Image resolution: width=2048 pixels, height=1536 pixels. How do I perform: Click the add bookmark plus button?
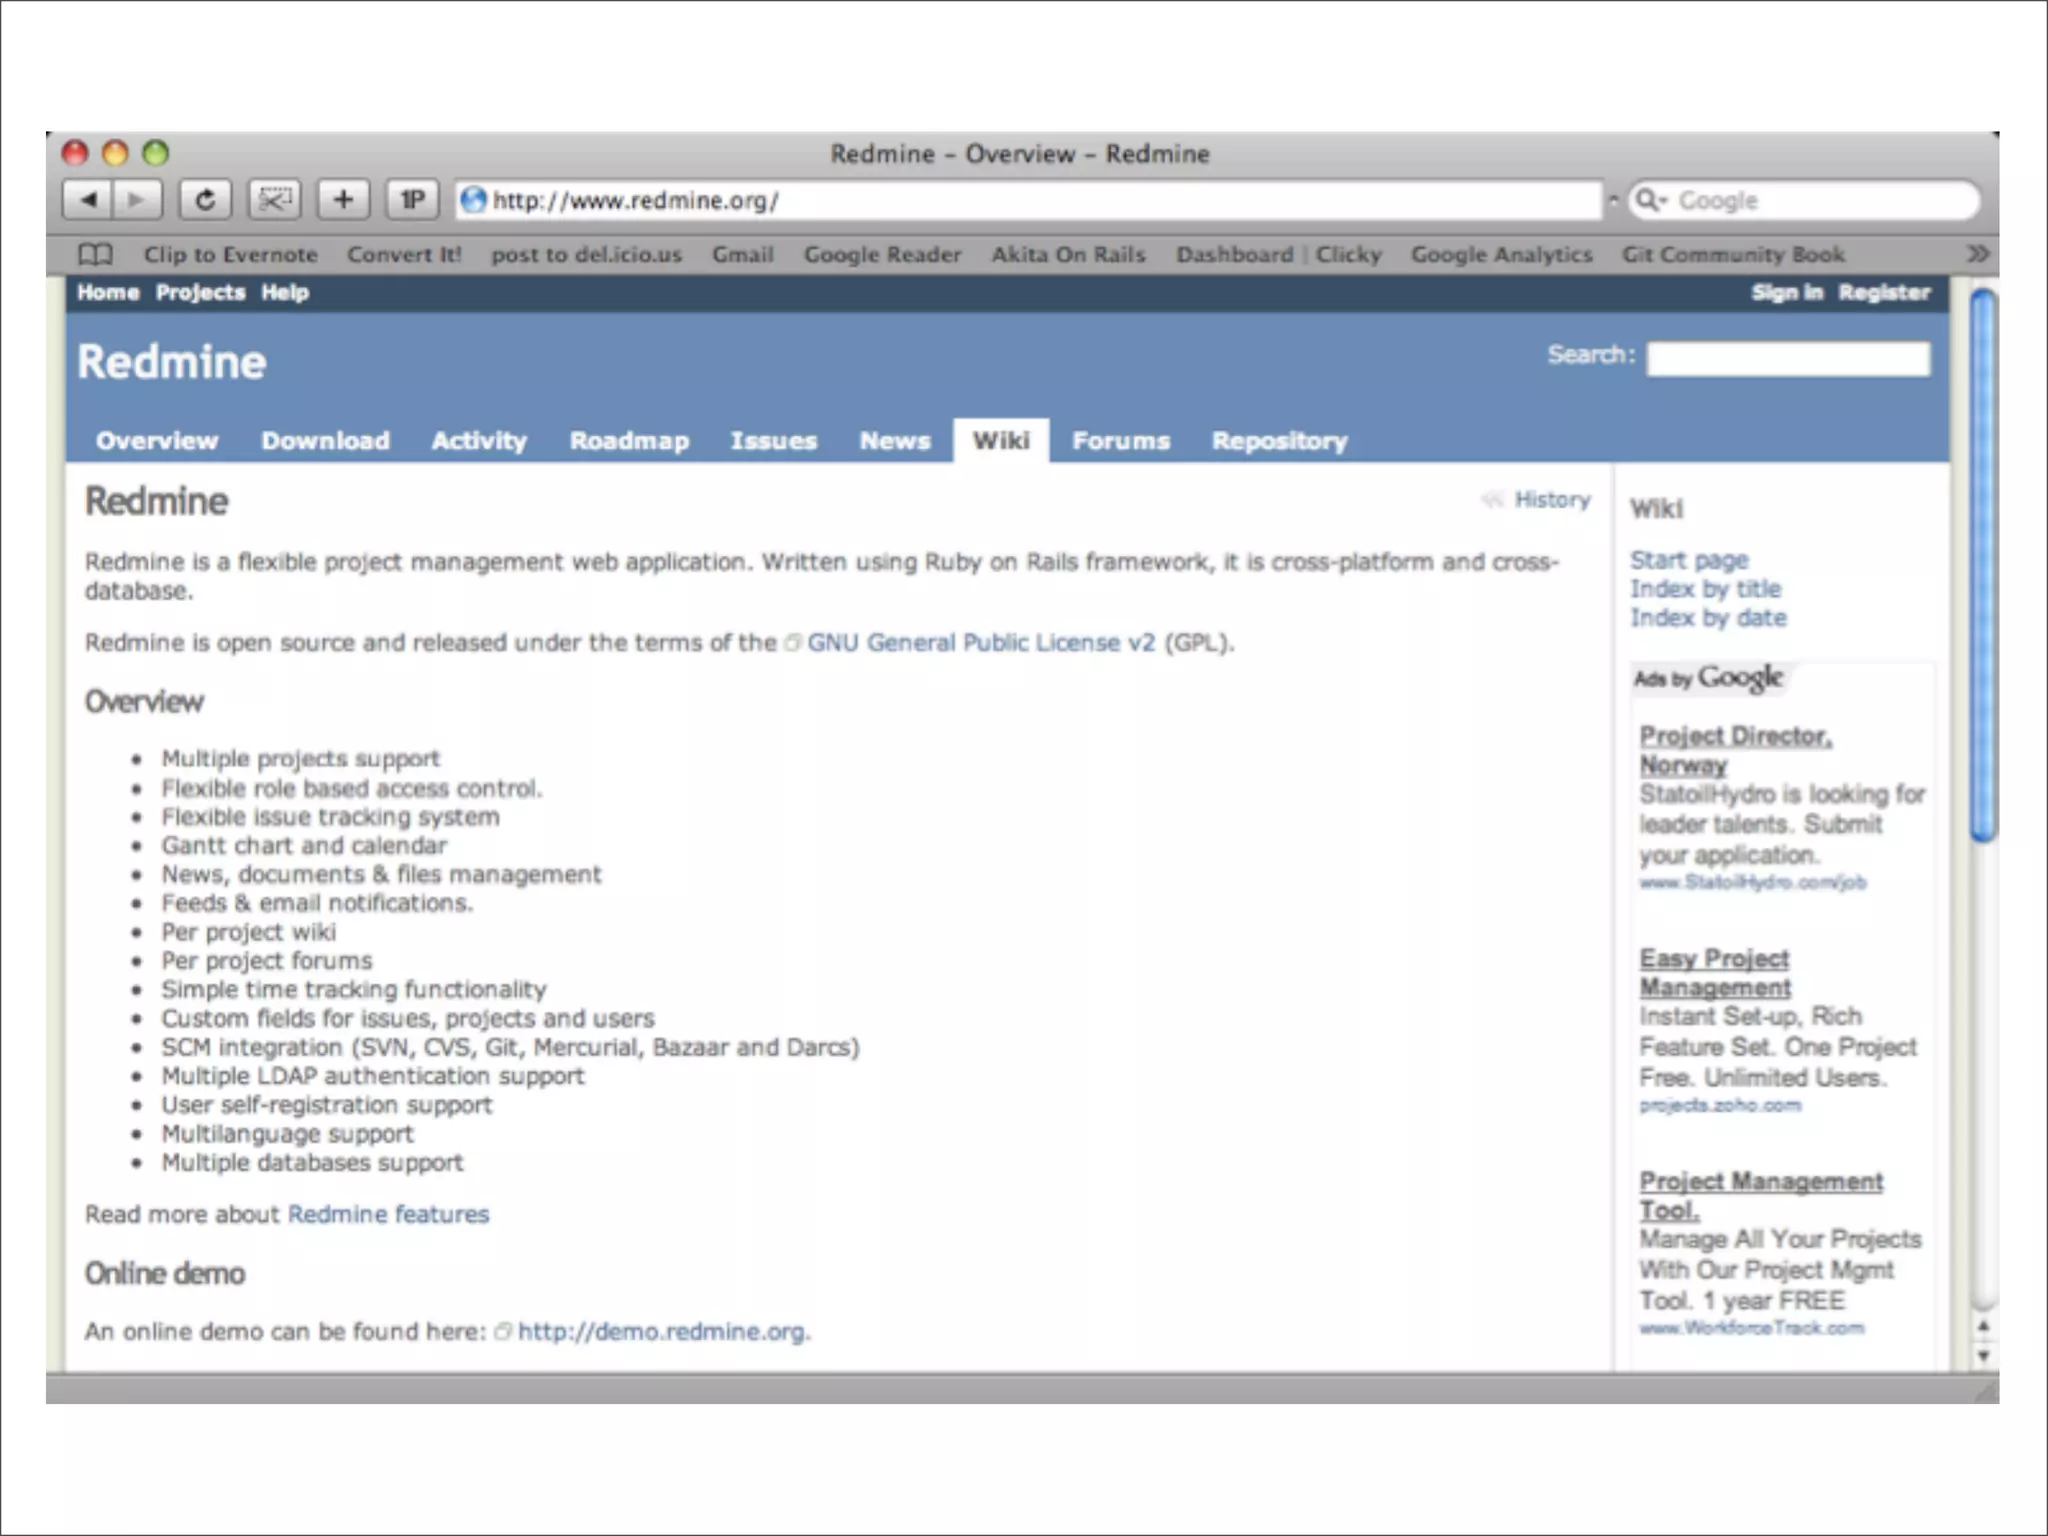tap(343, 200)
